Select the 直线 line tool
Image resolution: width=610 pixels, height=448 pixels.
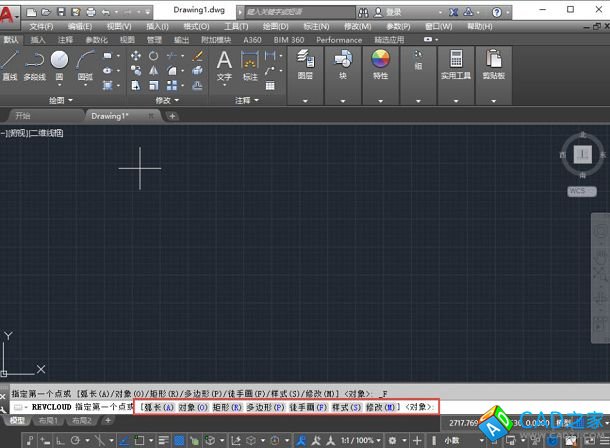tap(10, 65)
